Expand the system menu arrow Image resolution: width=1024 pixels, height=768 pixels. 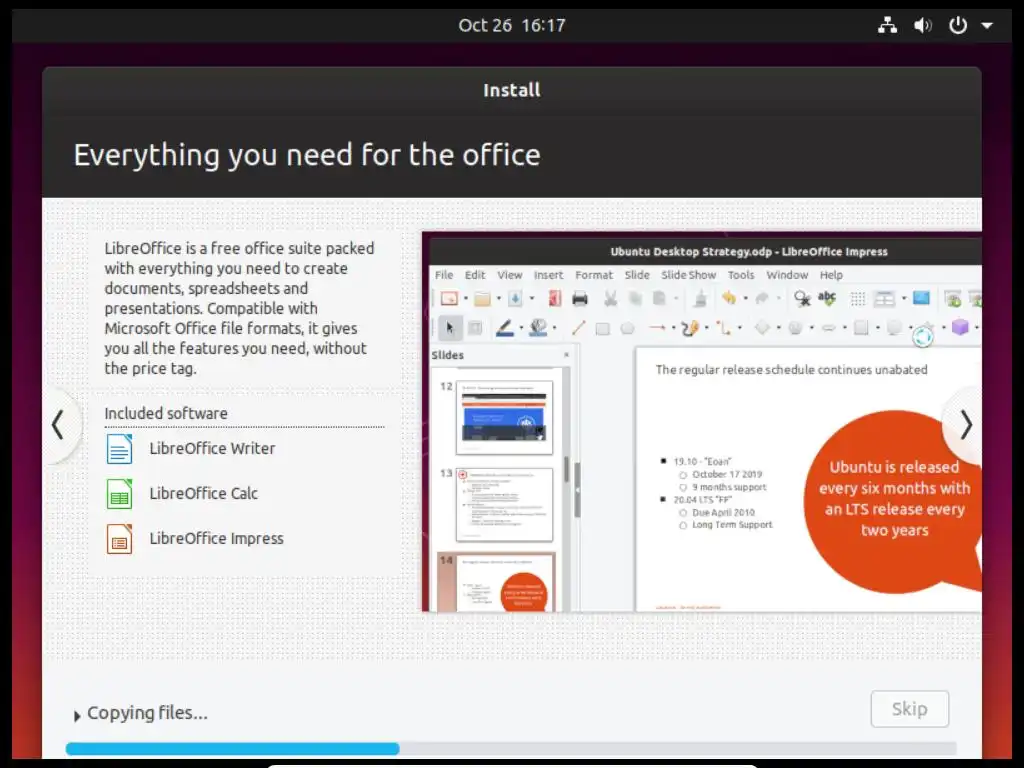[987, 25]
